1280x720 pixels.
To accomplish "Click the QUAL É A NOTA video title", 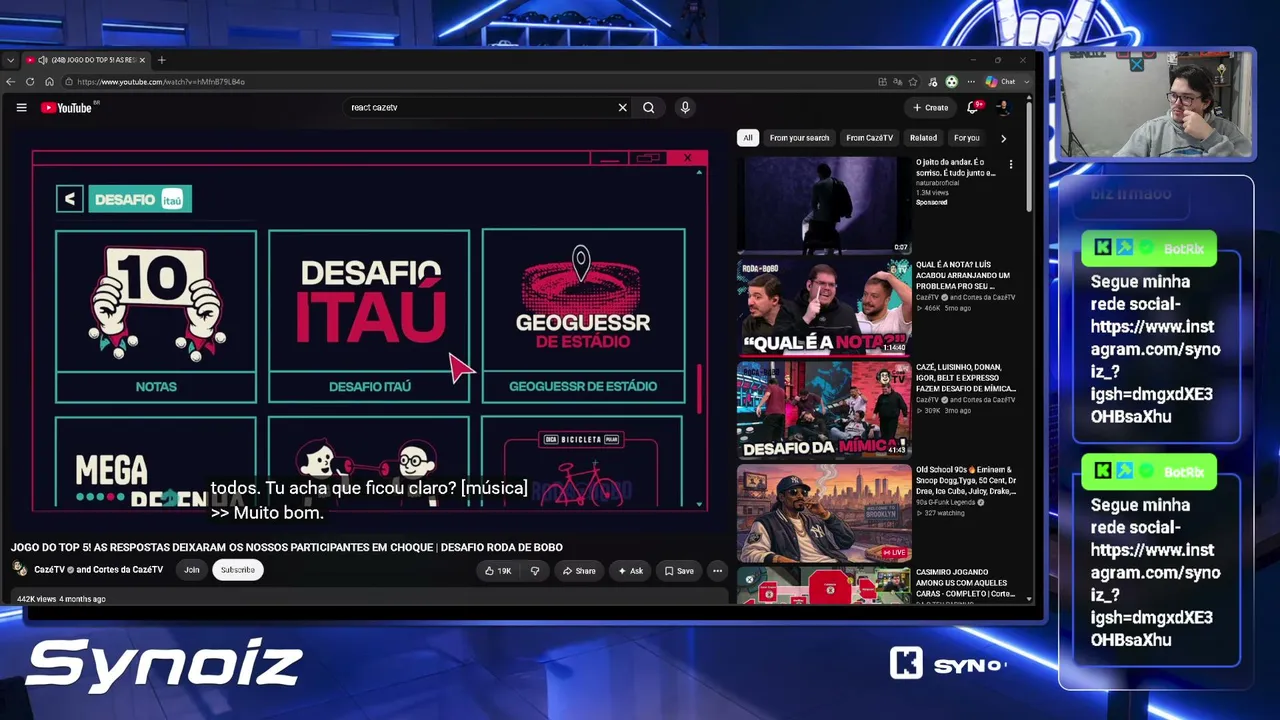I will (x=964, y=276).
